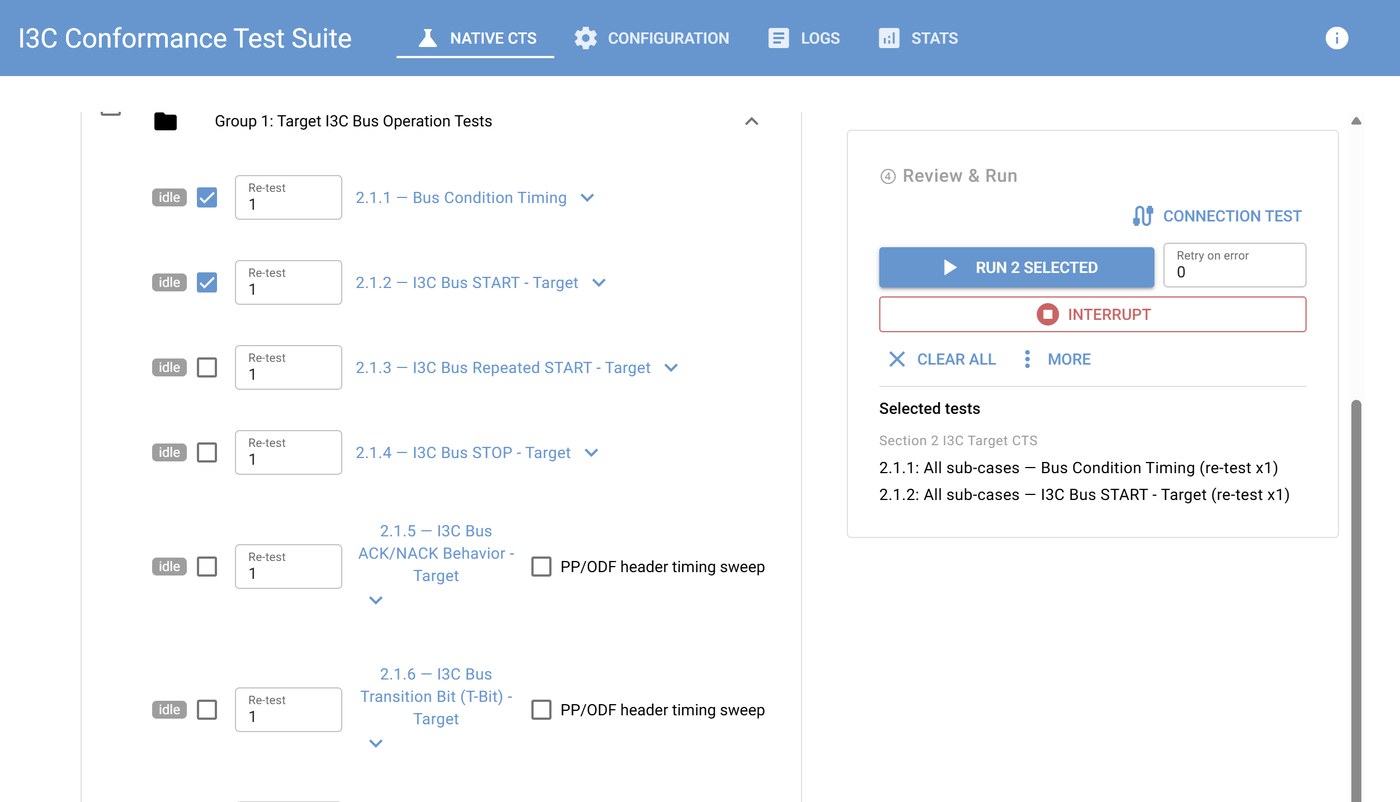
Task: Expand sub-cases of 2.1.3 Repeated START
Action: (x=672, y=368)
